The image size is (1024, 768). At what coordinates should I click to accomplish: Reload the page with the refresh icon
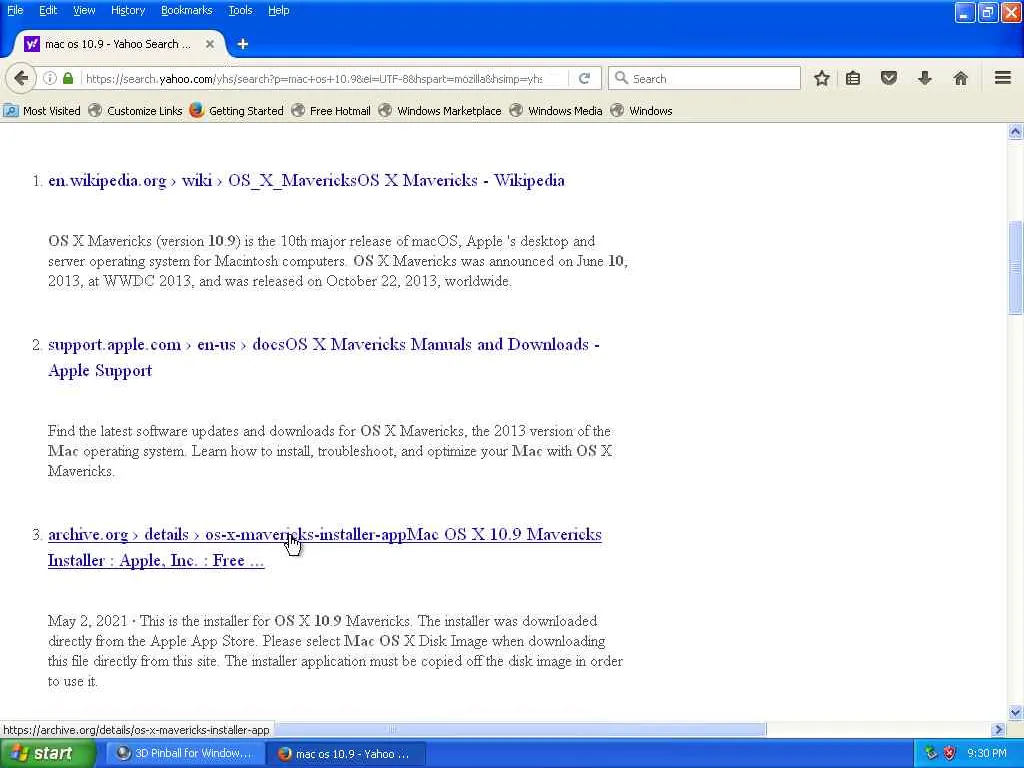(x=584, y=78)
